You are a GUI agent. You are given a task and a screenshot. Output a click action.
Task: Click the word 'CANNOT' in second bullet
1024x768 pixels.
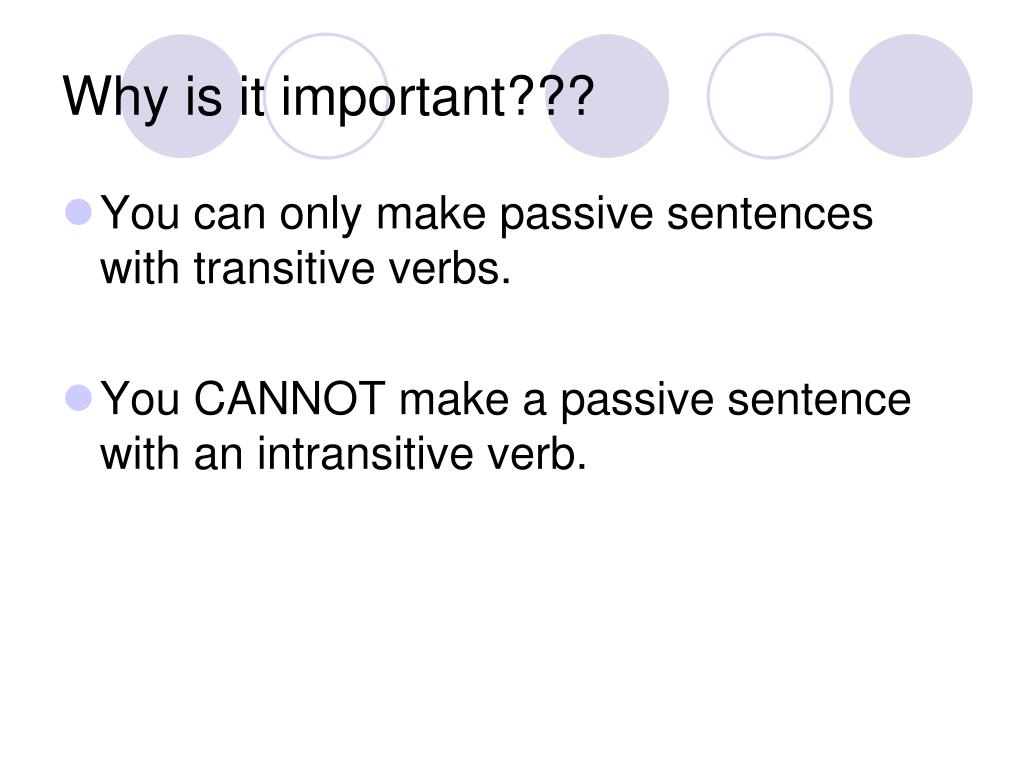[x=290, y=398]
